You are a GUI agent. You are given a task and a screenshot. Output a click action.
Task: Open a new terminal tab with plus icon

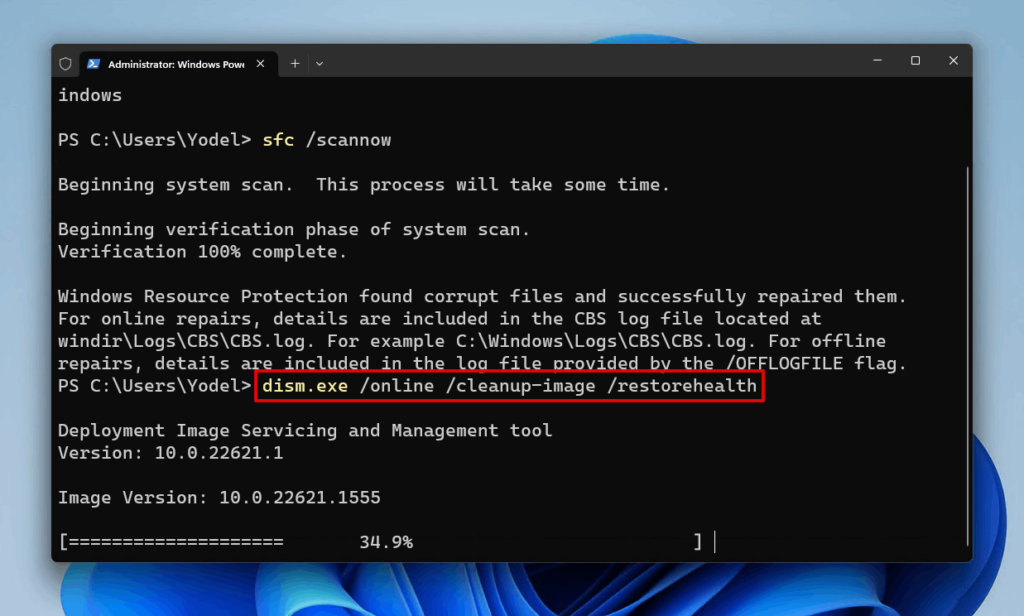[295, 63]
